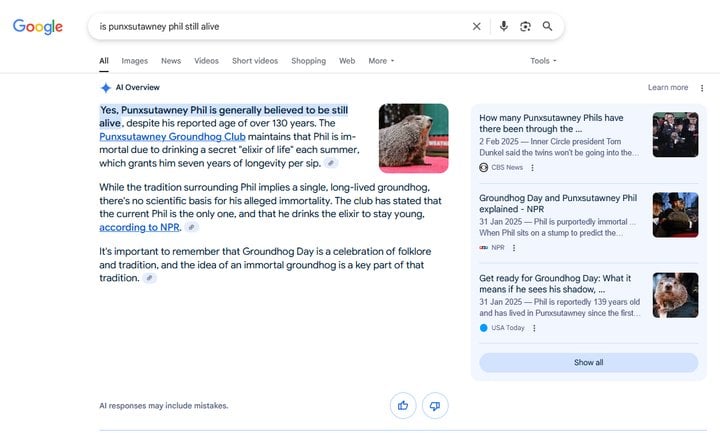
Task: Open the source link icon after 'that tradition.'
Action: coord(149,278)
